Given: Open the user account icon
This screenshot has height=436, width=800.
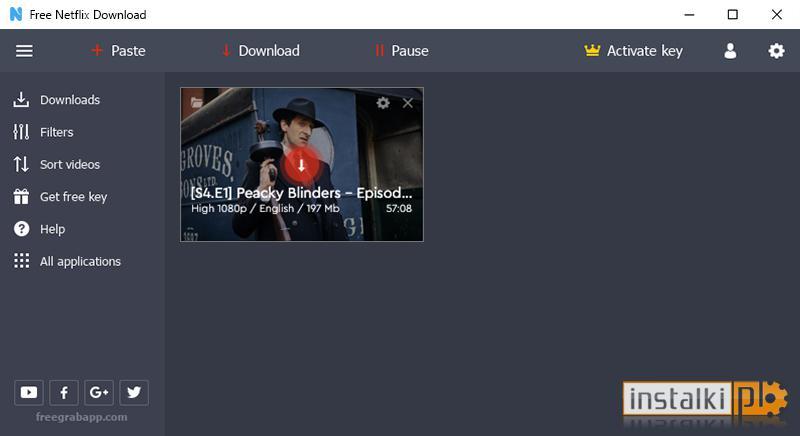Looking at the screenshot, I should point(730,50).
